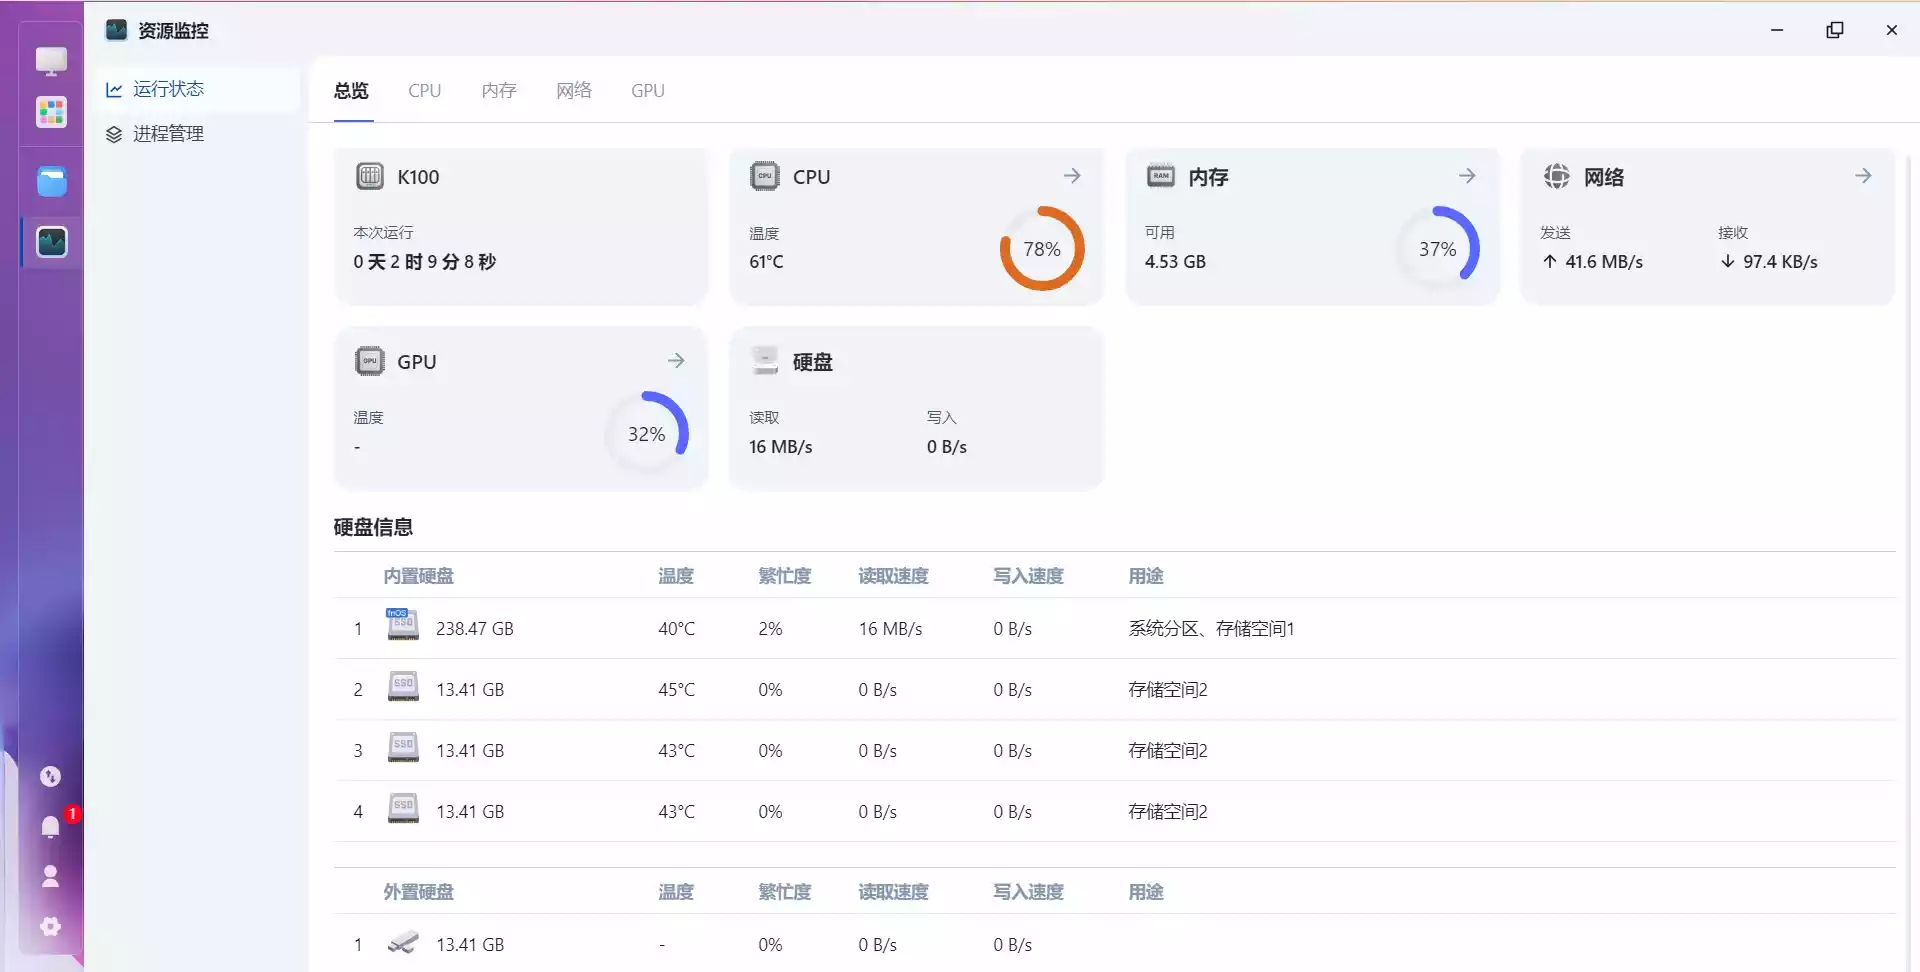Select 运行状态 in the sidebar
The width and height of the screenshot is (1920, 972).
[x=198, y=89]
